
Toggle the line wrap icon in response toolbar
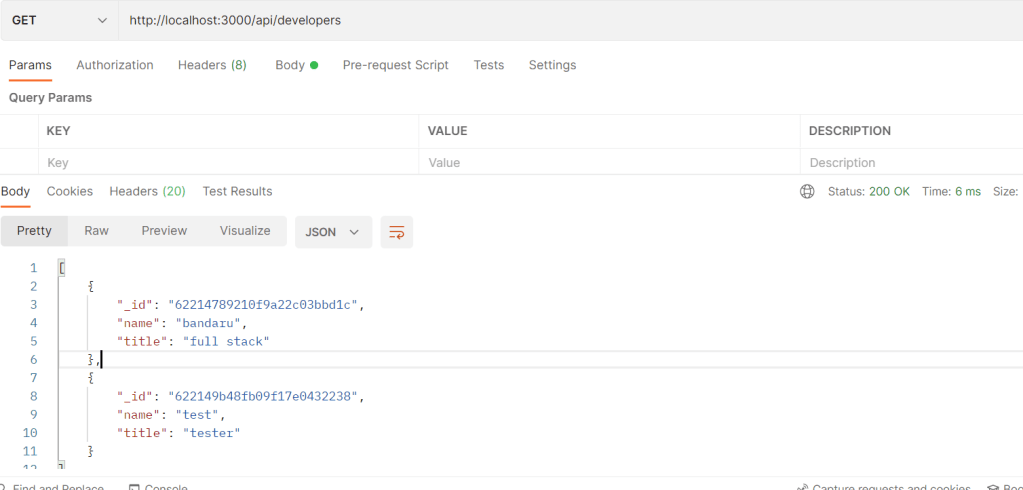397,231
